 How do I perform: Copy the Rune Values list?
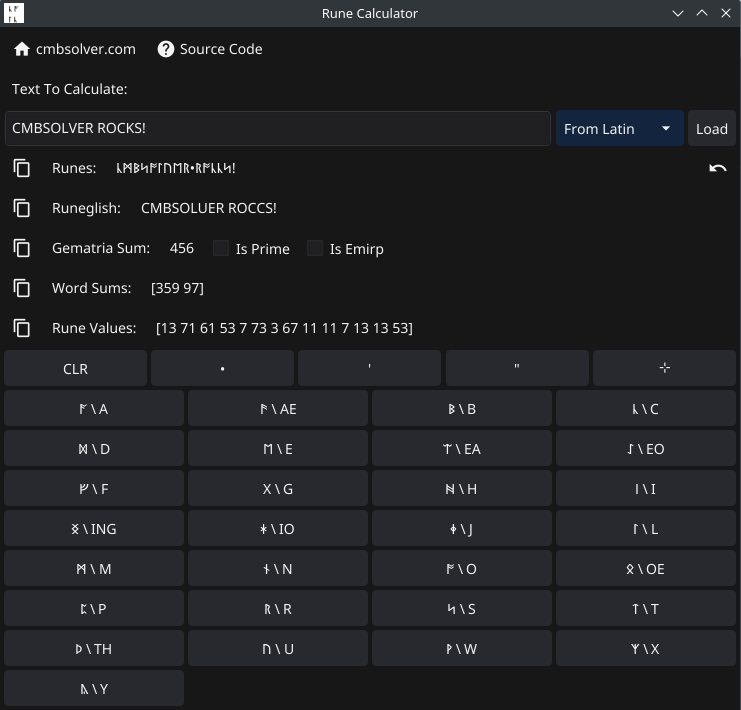[22, 328]
